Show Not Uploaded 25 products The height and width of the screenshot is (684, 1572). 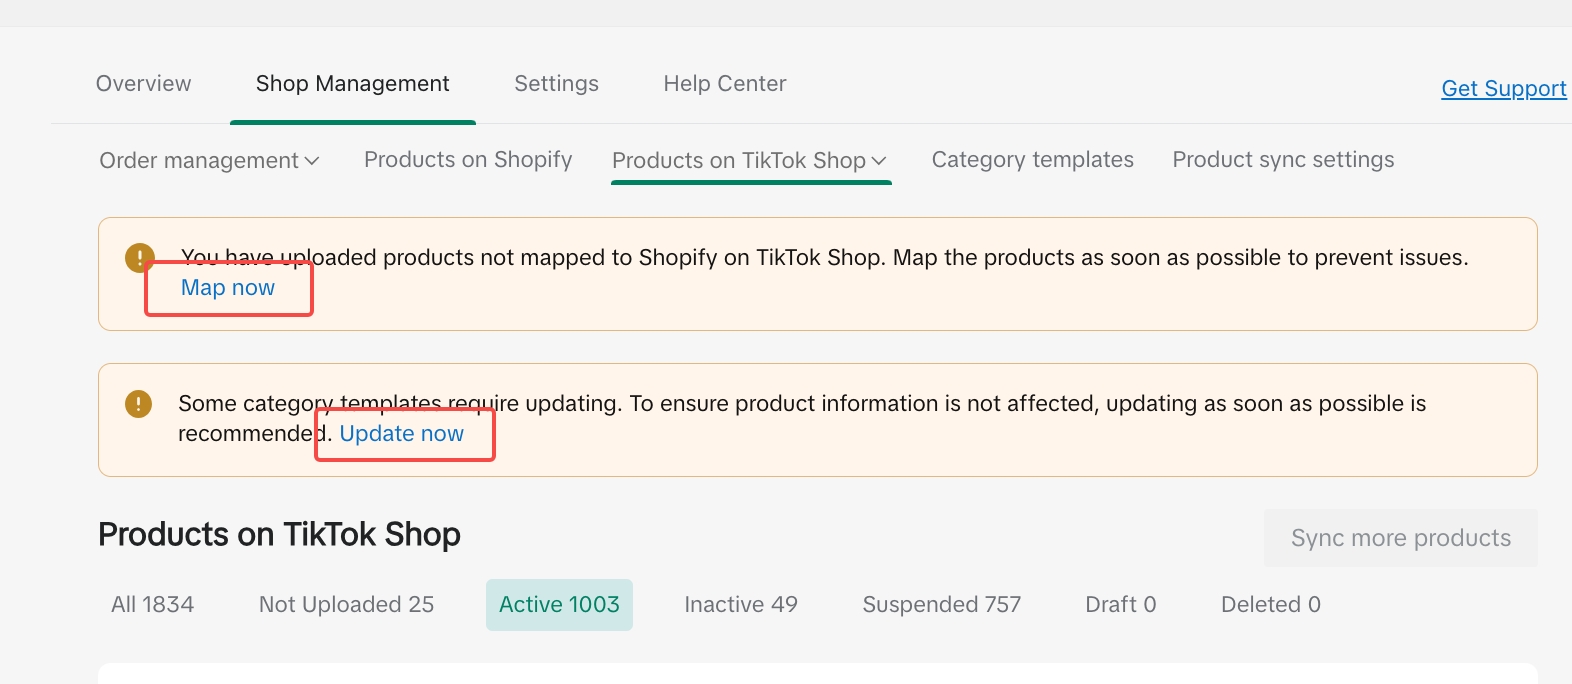[x=346, y=605]
